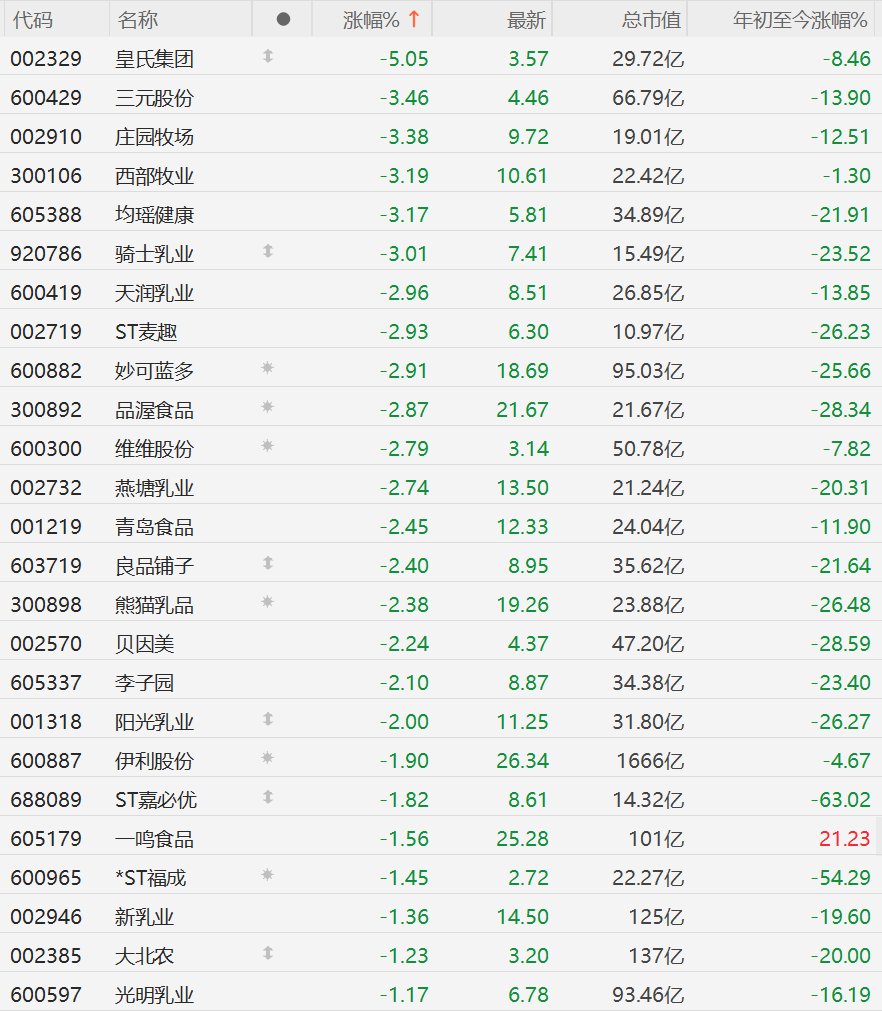Click the up-down arrow icon beside 大北农
This screenshot has height=1011, width=882.
pos(268,953)
